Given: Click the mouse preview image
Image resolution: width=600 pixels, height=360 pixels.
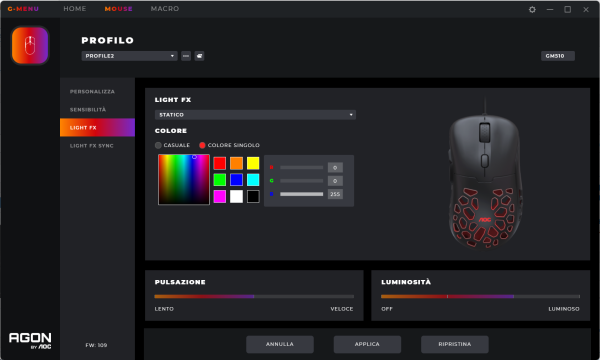Looking at the screenshot, I should (485, 174).
